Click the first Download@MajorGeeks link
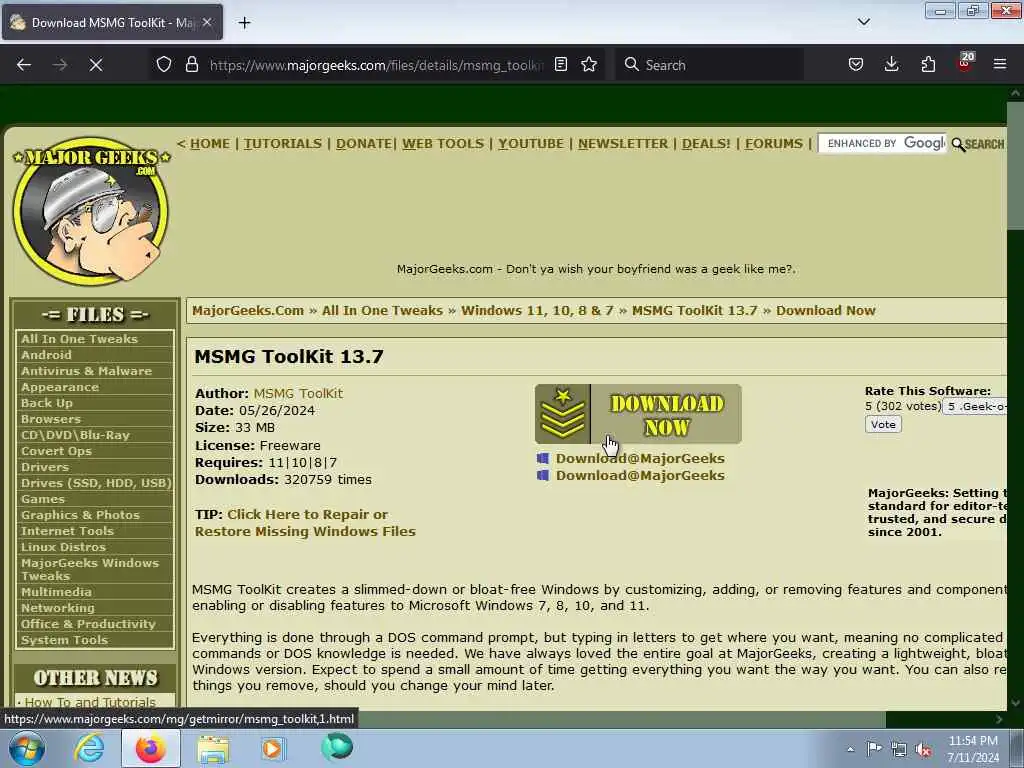 point(640,458)
